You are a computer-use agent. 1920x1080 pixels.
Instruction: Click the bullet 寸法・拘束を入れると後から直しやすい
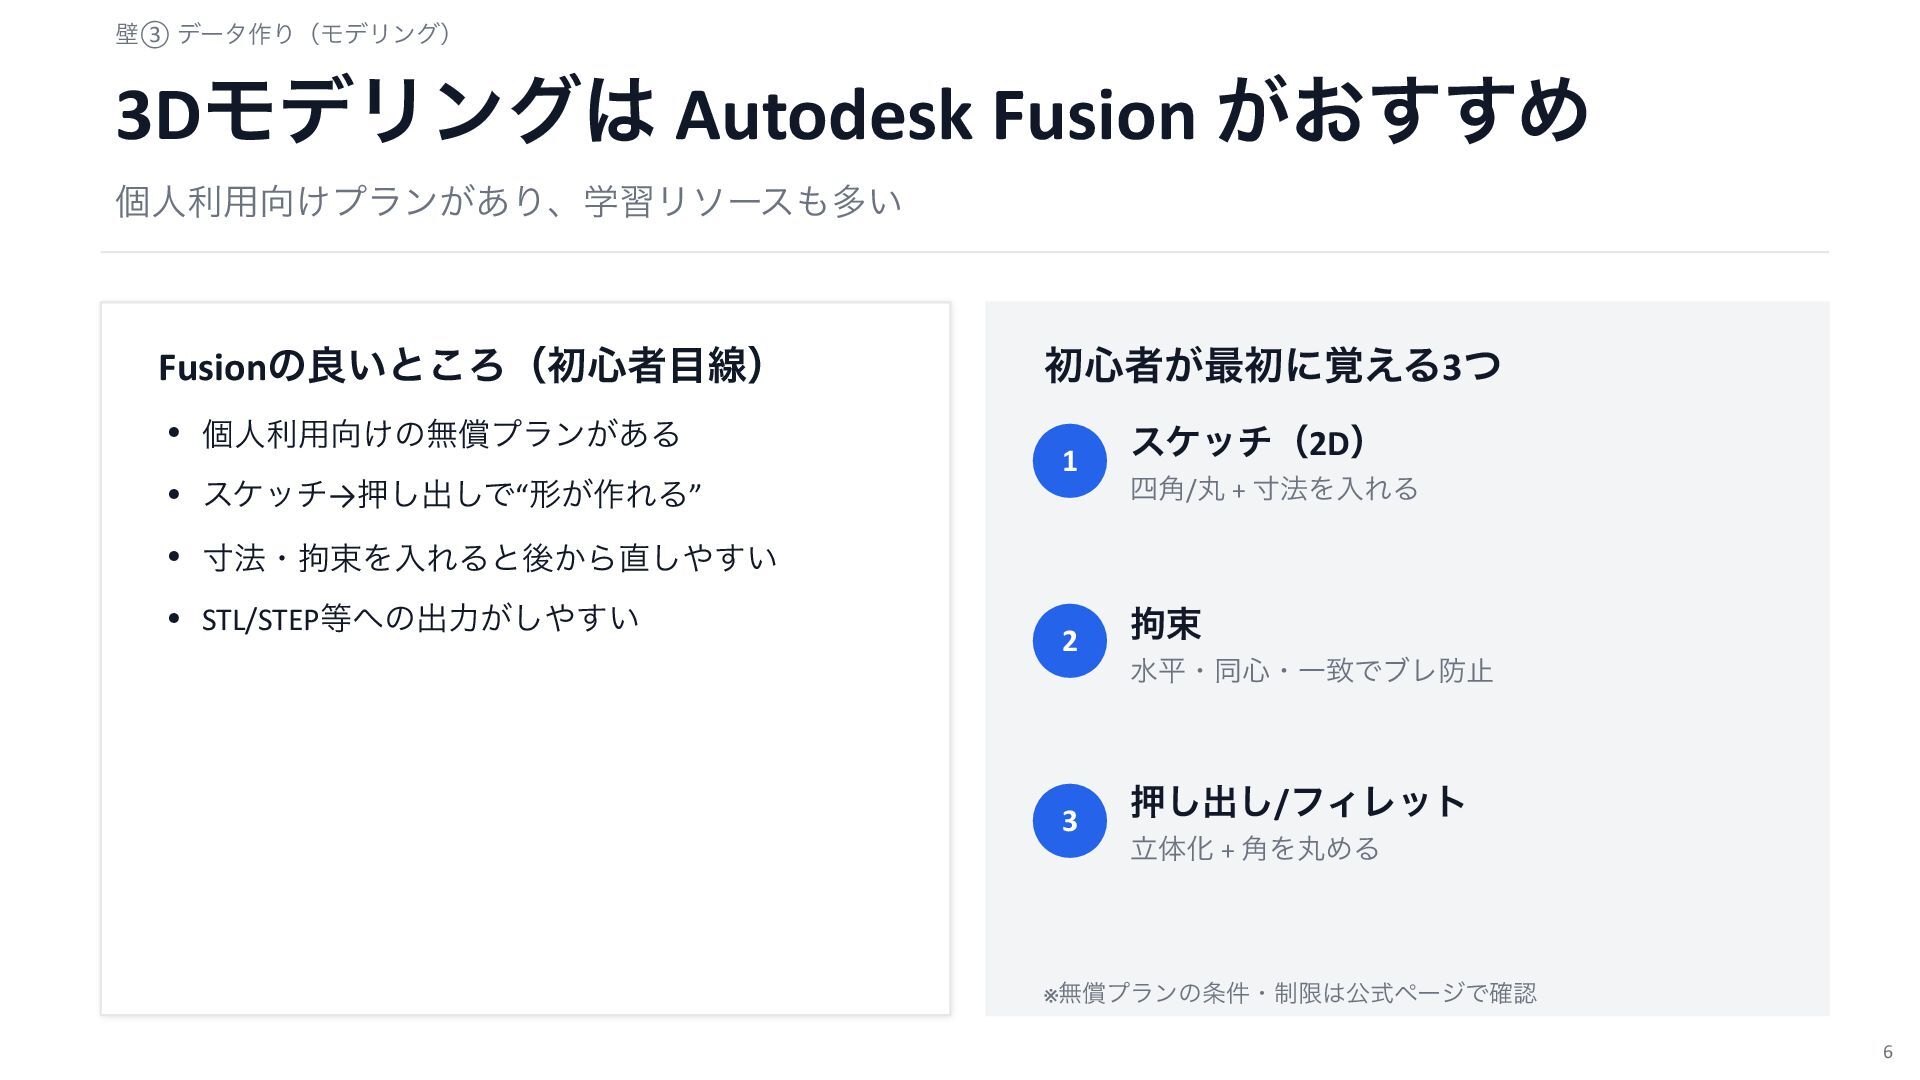[489, 557]
